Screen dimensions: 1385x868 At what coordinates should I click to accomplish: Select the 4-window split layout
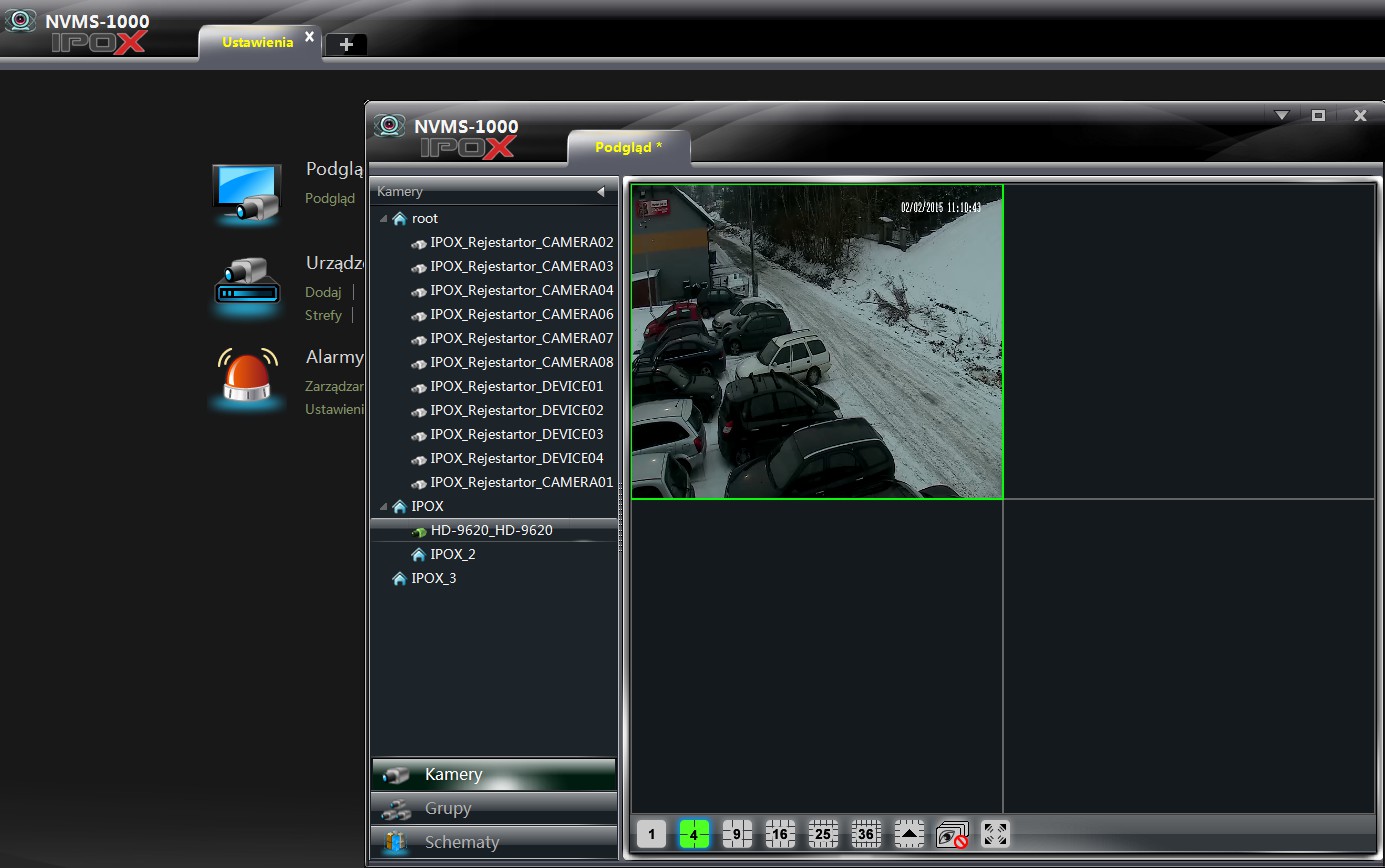click(x=694, y=834)
